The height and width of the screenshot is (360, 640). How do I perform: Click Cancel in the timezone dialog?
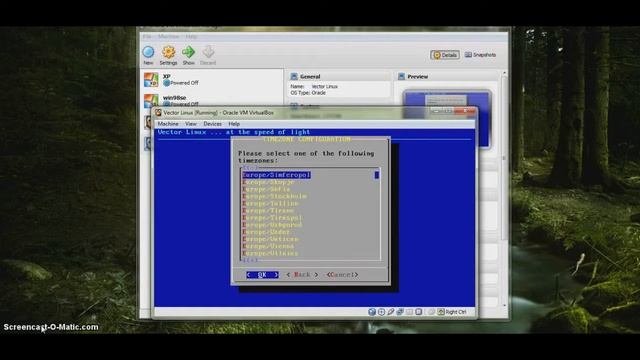(x=342, y=275)
